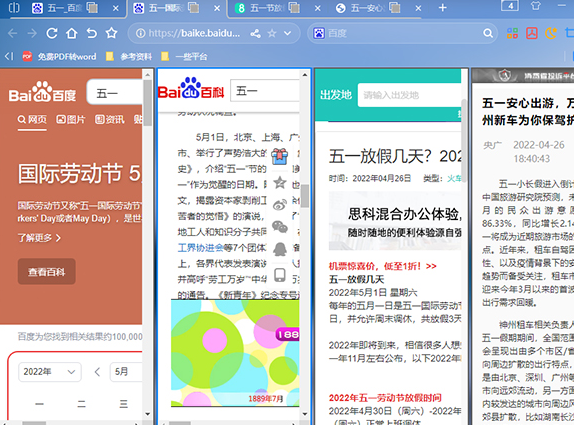The height and width of the screenshot is (425, 574).
Task: Open the 火车 type link
Action: [x=454, y=178]
